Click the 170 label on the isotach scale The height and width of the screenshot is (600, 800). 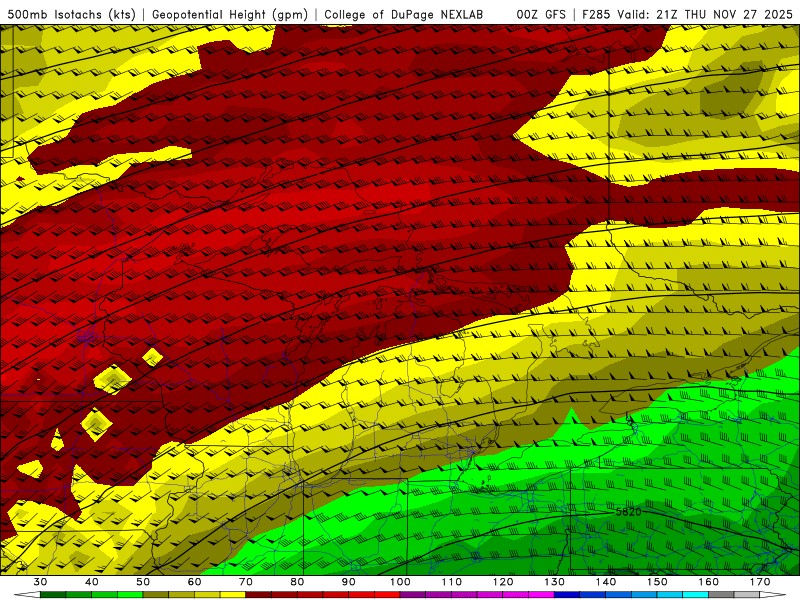pos(760,582)
